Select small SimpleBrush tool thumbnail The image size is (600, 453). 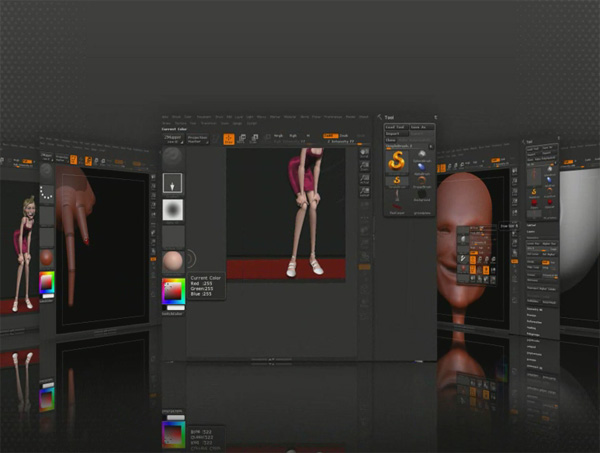pos(397,181)
